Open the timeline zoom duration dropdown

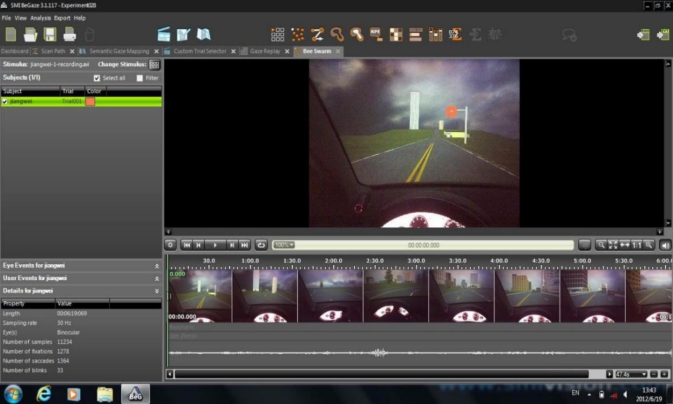631,374
